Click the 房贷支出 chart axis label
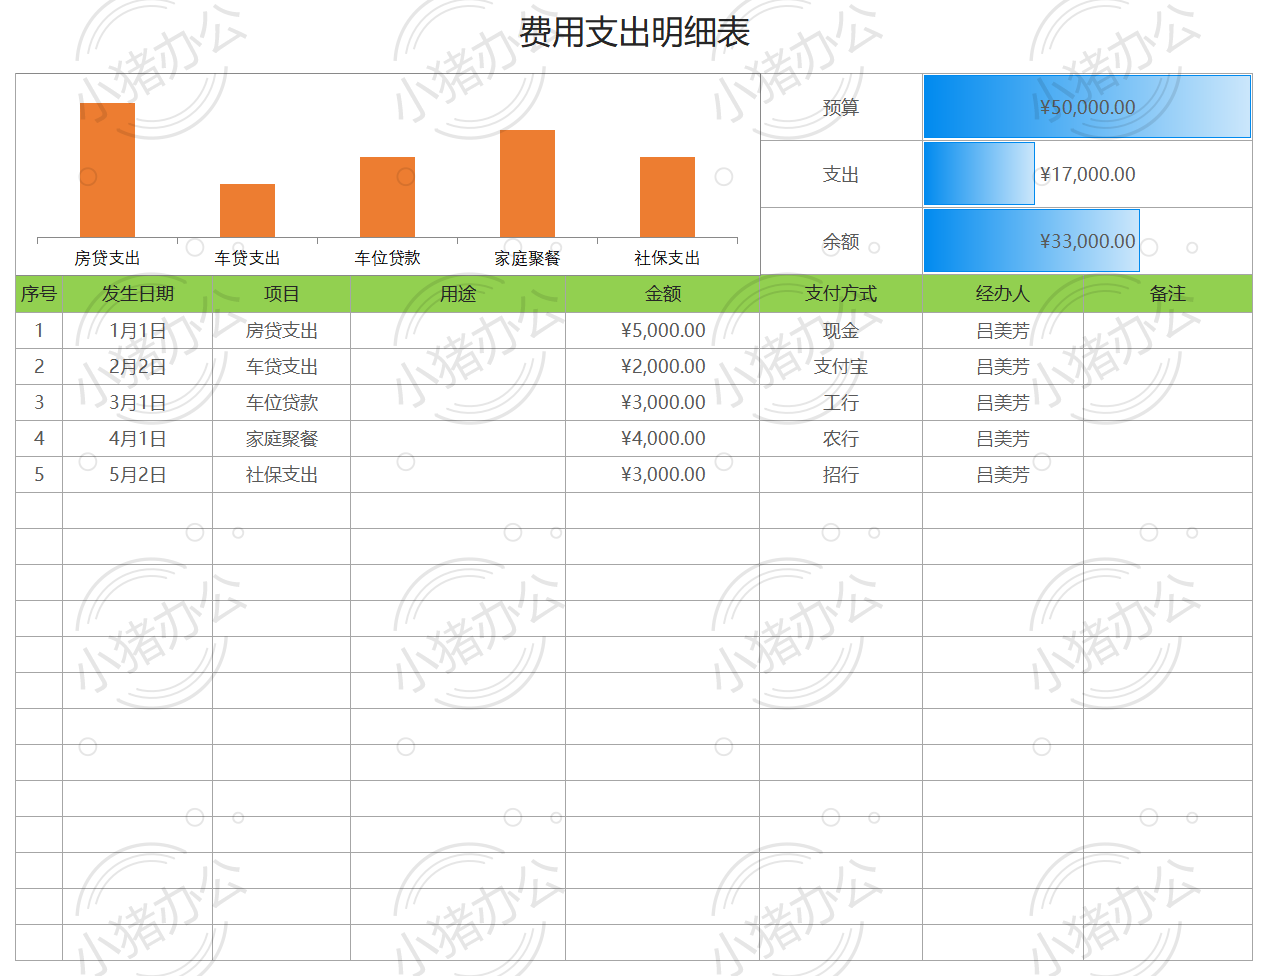 [107, 258]
